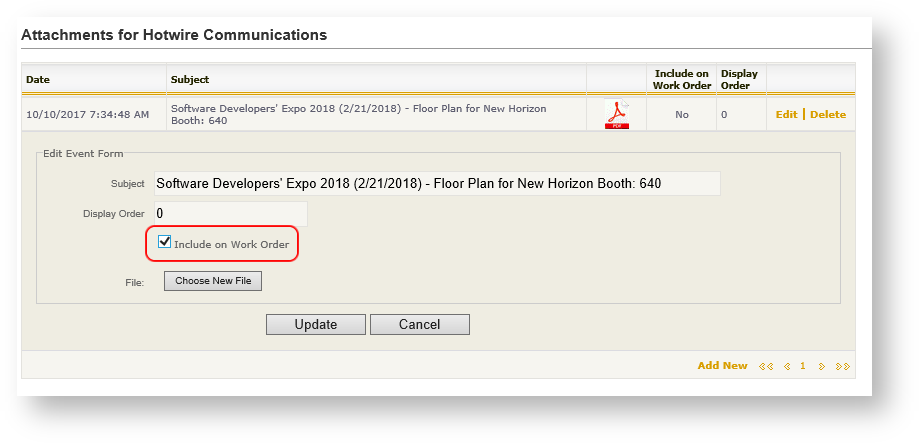Select page 1 in pagination
Screen dimensions: 920x444
click(x=803, y=366)
